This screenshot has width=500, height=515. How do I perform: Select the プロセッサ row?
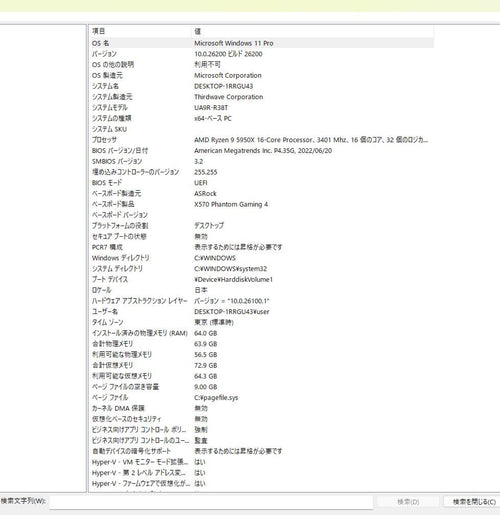(x=261, y=140)
